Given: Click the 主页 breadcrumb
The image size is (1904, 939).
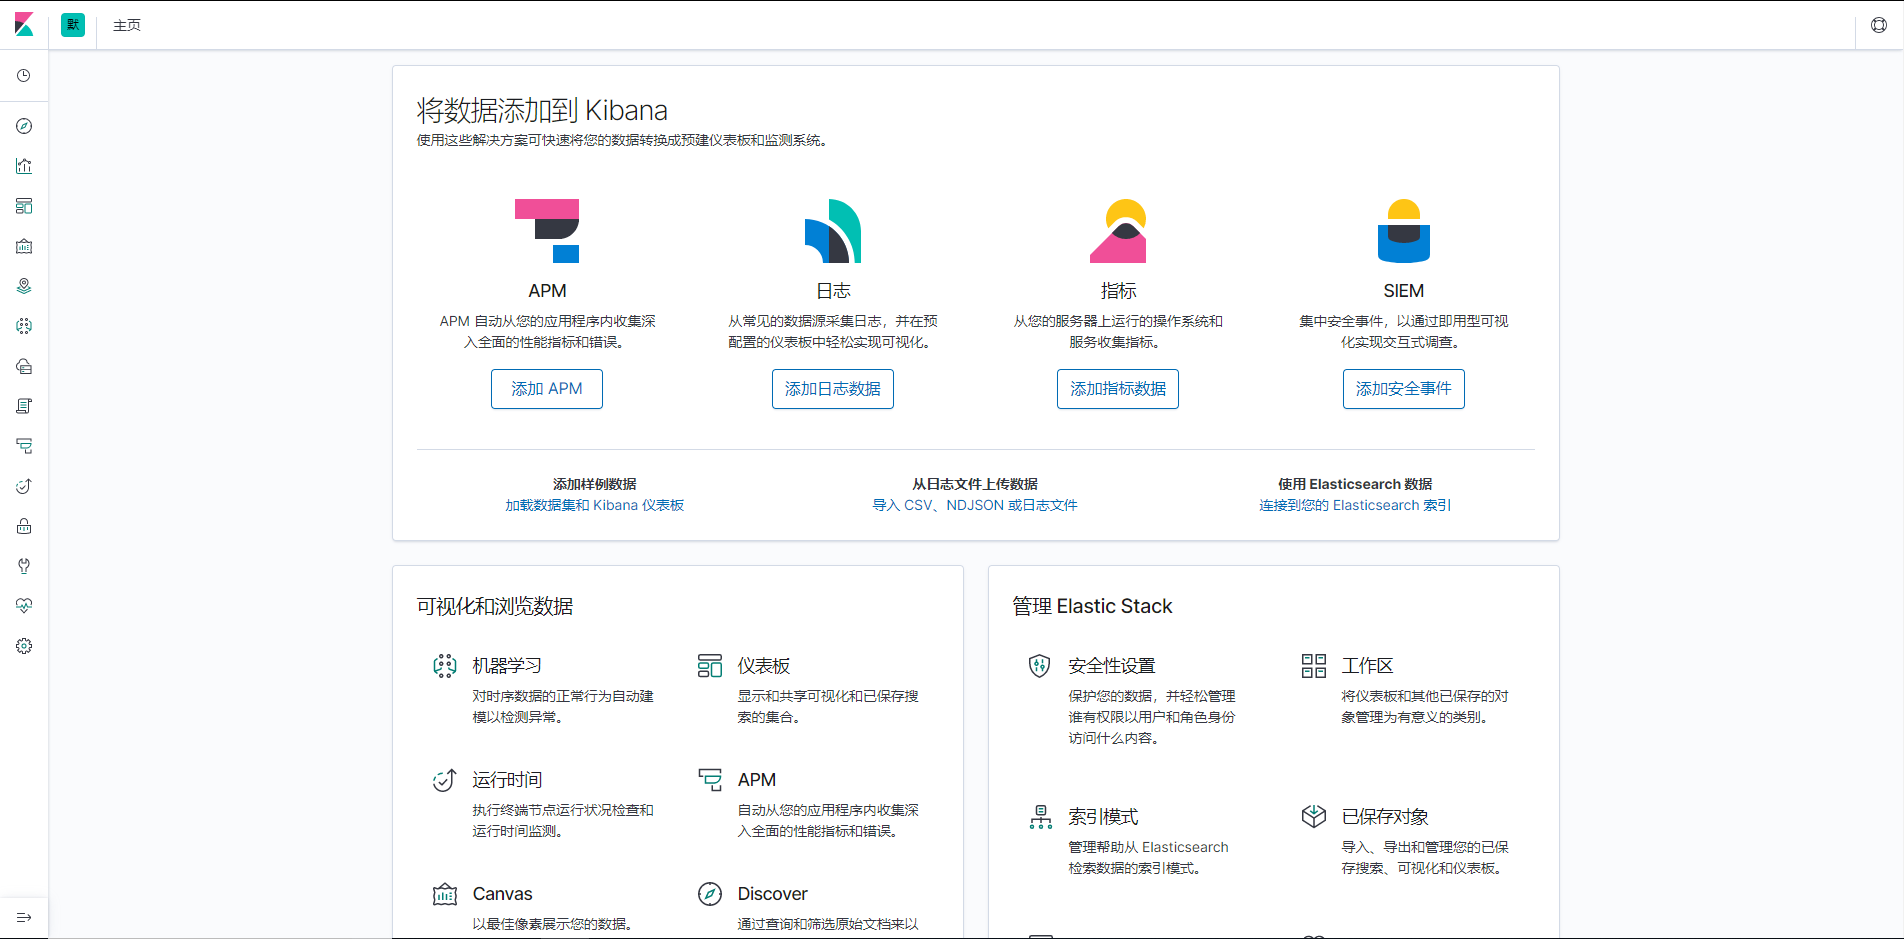Looking at the screenshot, I should (x=127, y=25).
